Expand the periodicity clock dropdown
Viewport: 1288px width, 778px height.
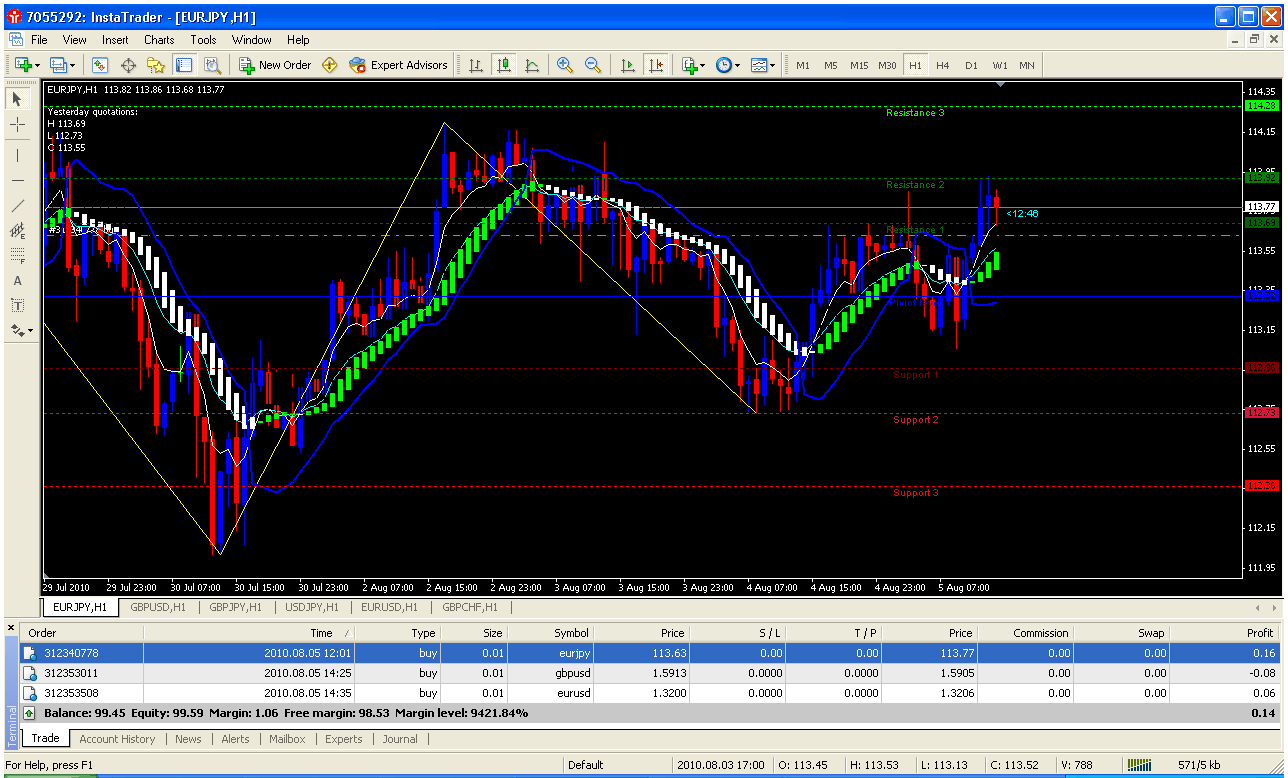tap(727, 65)
